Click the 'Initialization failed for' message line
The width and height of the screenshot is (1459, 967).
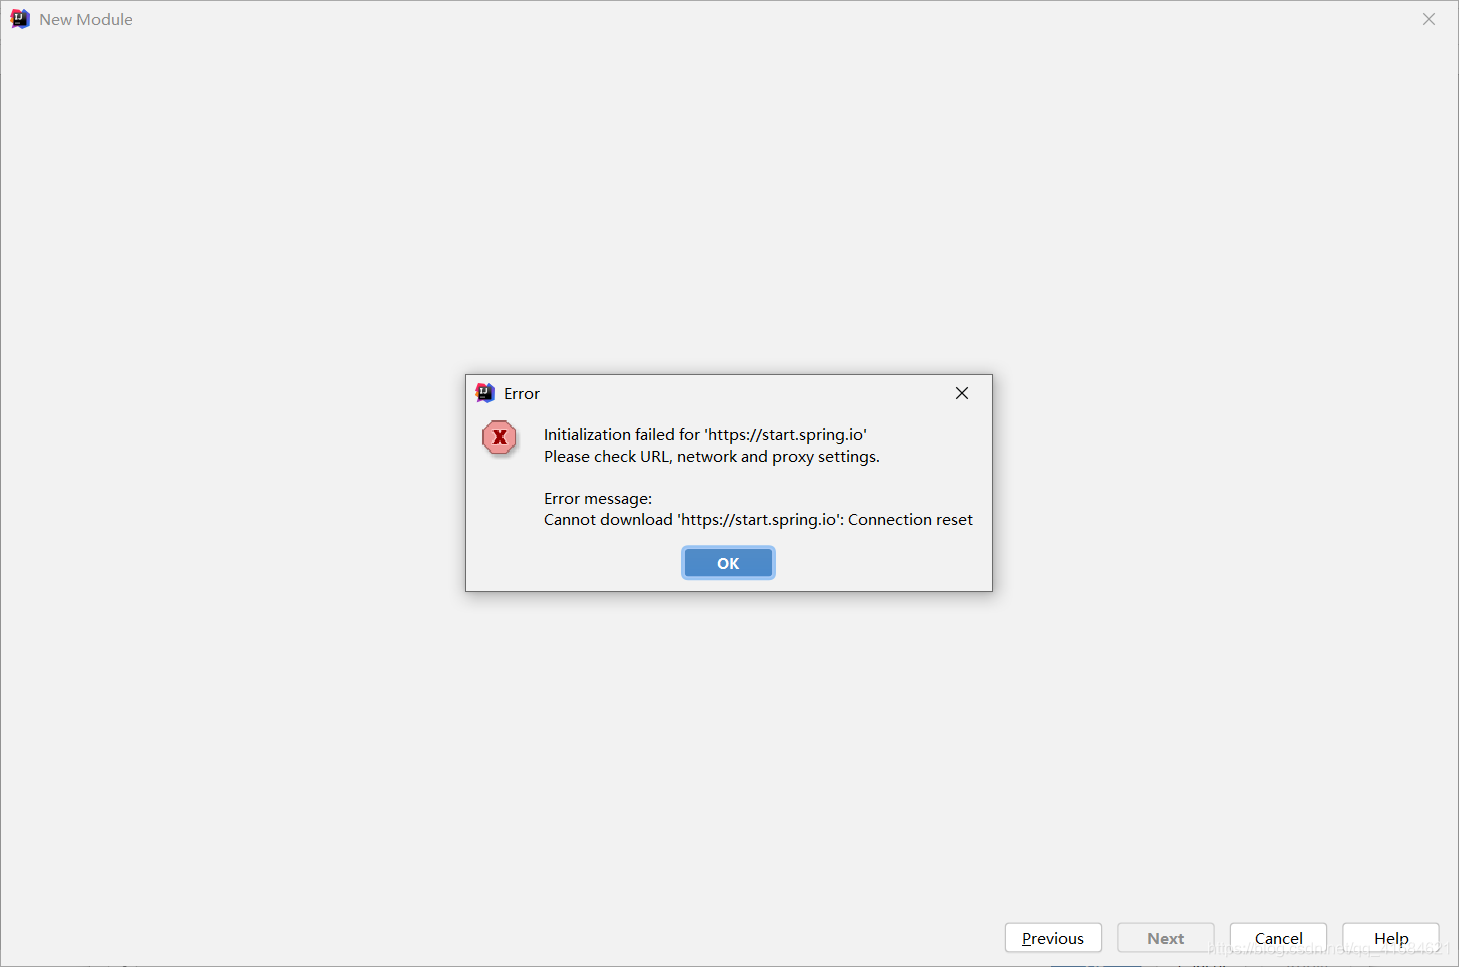point(705,434)
